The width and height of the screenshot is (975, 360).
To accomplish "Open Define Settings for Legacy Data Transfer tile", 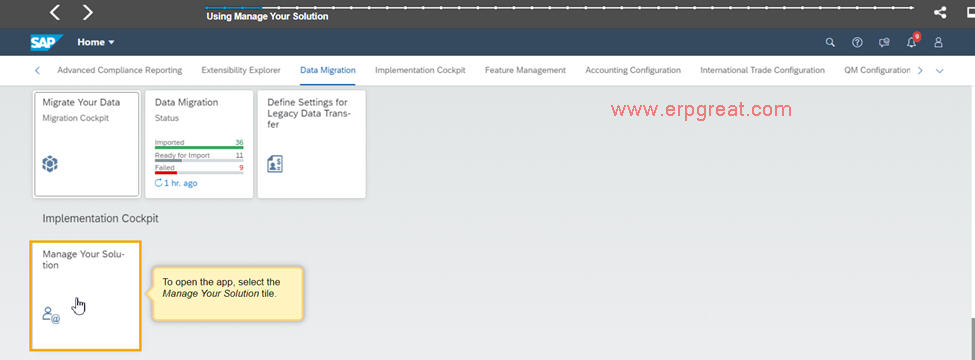I will click(312, 144).
